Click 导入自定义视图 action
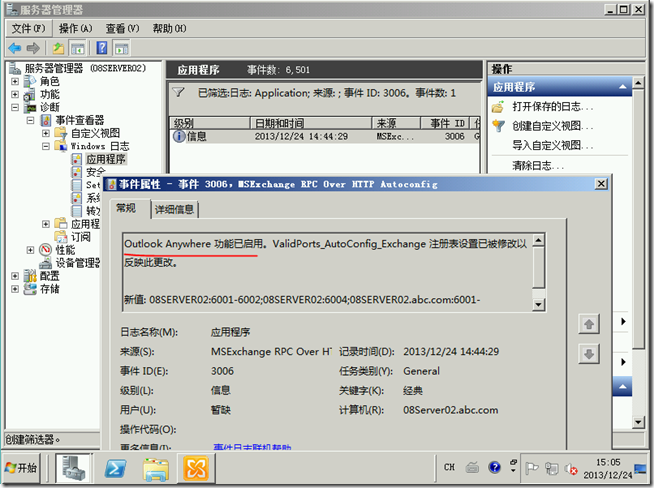 tap(553, 145)
